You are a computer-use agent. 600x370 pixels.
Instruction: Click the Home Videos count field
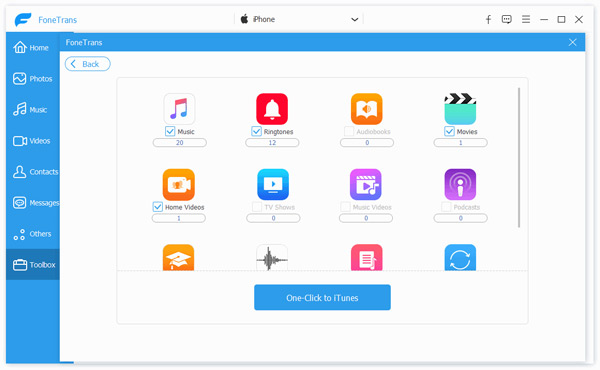point(179,218)
